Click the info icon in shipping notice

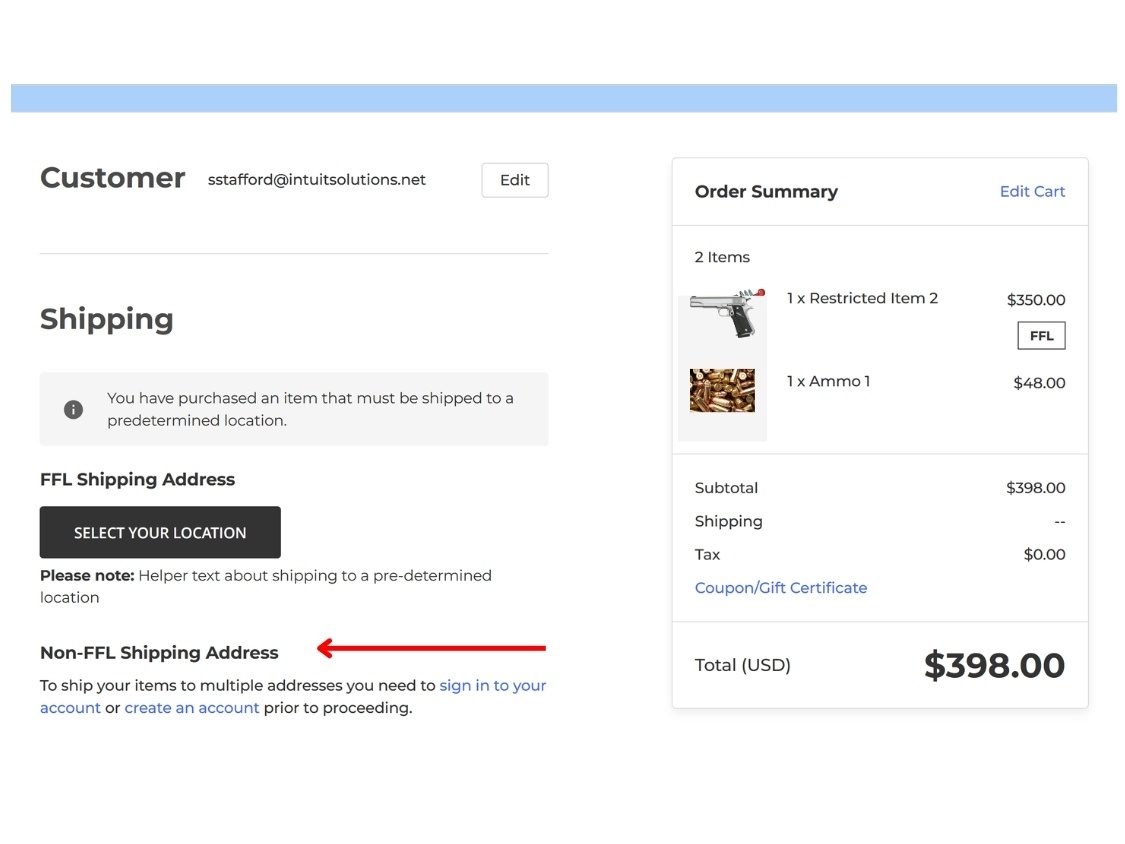coord(73,409)
